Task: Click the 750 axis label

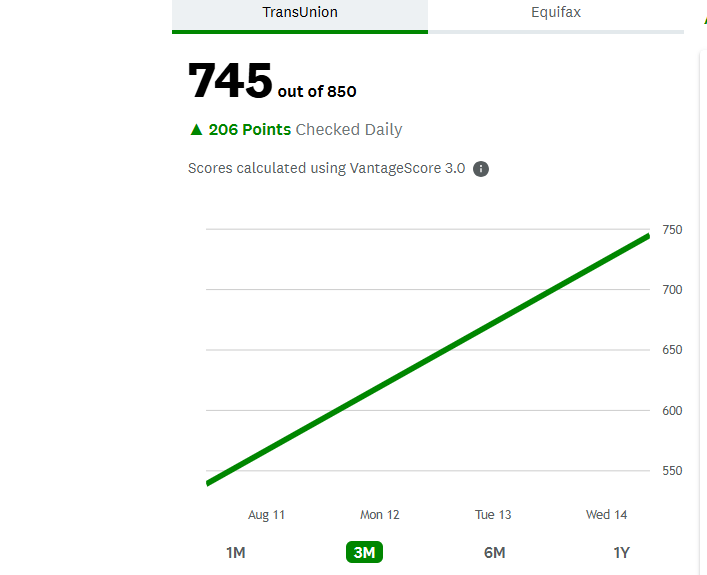Action: [x=672, y=230]
